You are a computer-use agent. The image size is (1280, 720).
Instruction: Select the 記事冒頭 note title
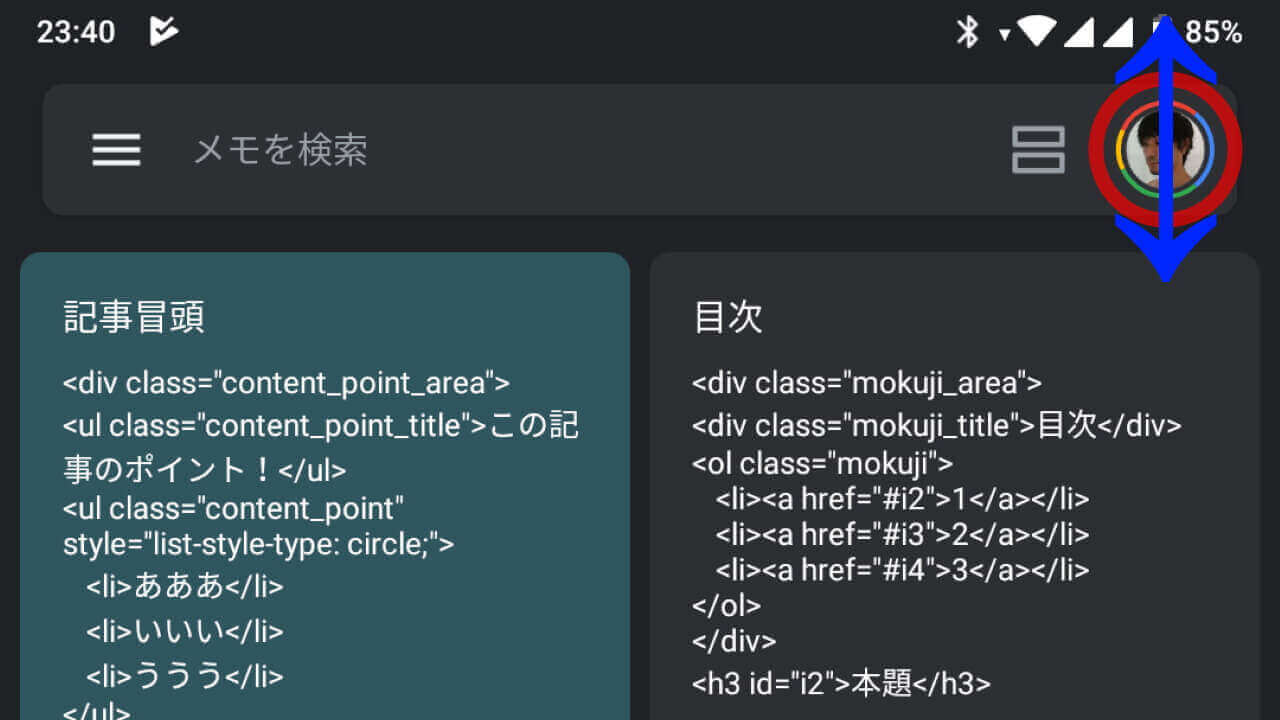134,317
